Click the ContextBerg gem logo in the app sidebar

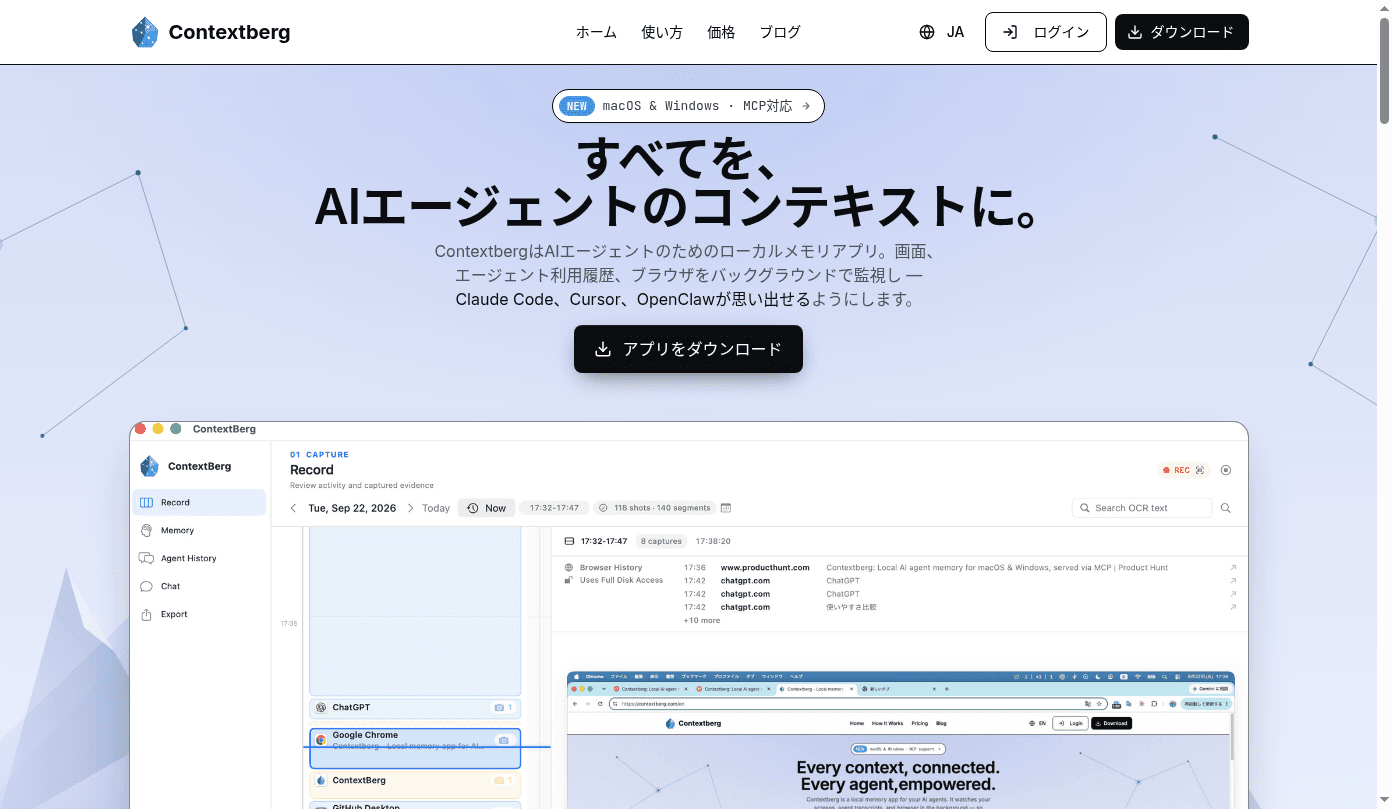click(149, 466)
